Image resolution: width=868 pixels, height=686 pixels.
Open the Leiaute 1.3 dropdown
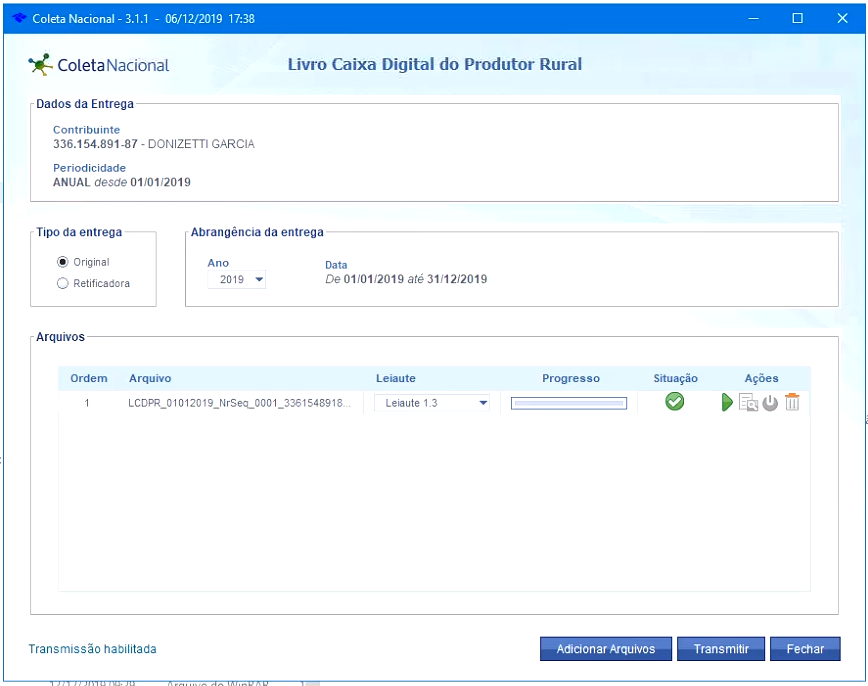click(x=432, y=403)
